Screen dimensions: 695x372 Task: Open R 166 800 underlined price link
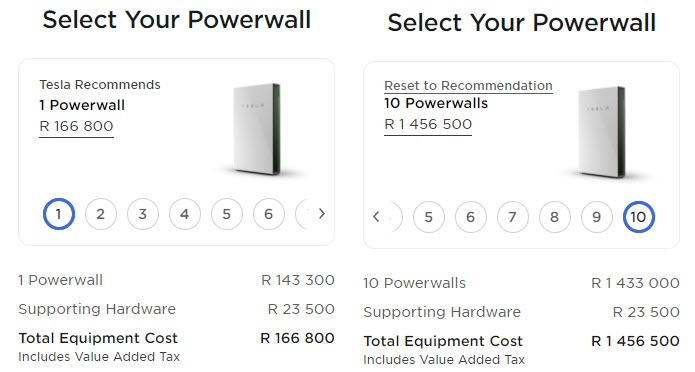[76, 126]
